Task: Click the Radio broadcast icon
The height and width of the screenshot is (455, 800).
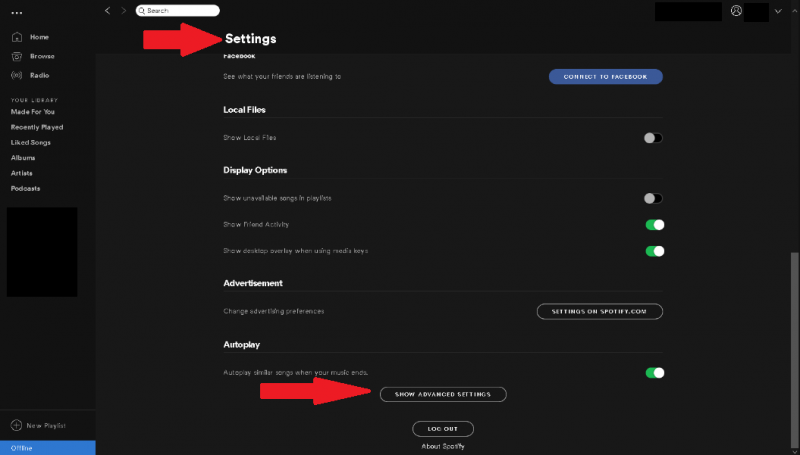Action: (x=17, y=75)
